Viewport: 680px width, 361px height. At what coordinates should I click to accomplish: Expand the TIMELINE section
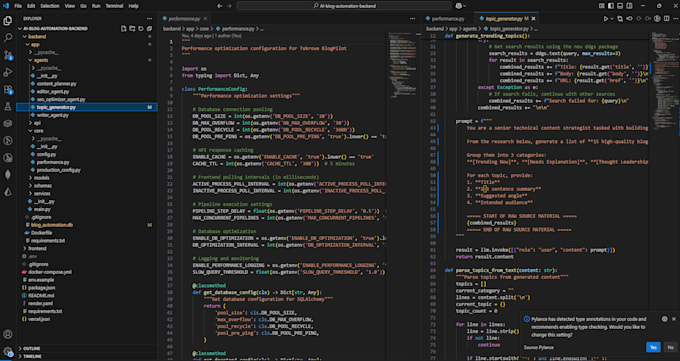pos(87,356)
